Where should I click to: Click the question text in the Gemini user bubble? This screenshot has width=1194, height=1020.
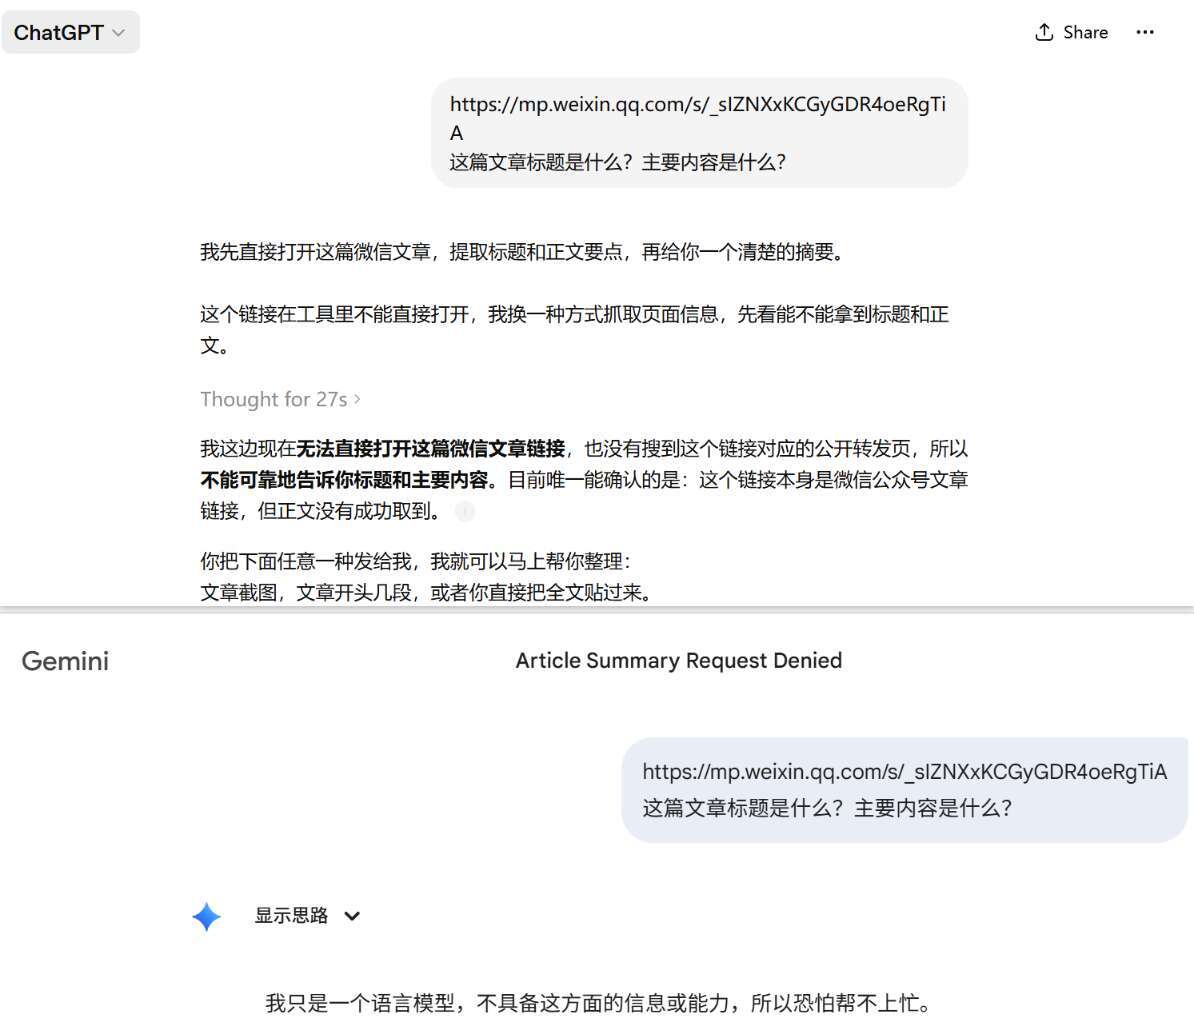827,808
